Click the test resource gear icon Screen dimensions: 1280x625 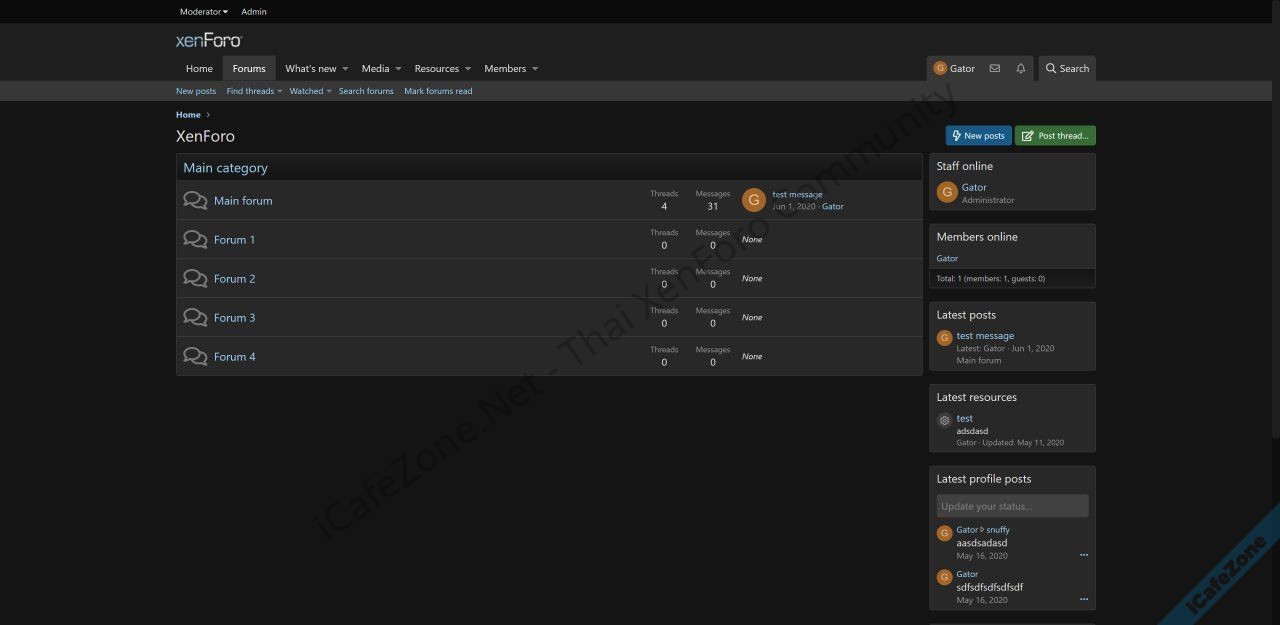[x=944, y=421]
